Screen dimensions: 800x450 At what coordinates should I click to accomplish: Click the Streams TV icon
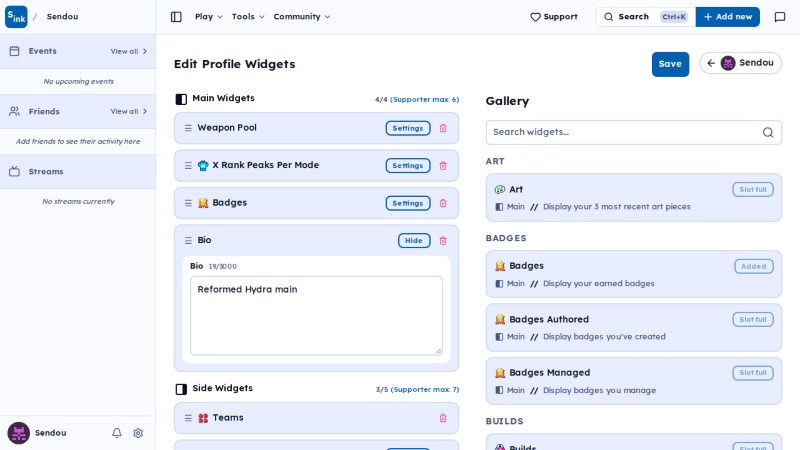[14, 171]
